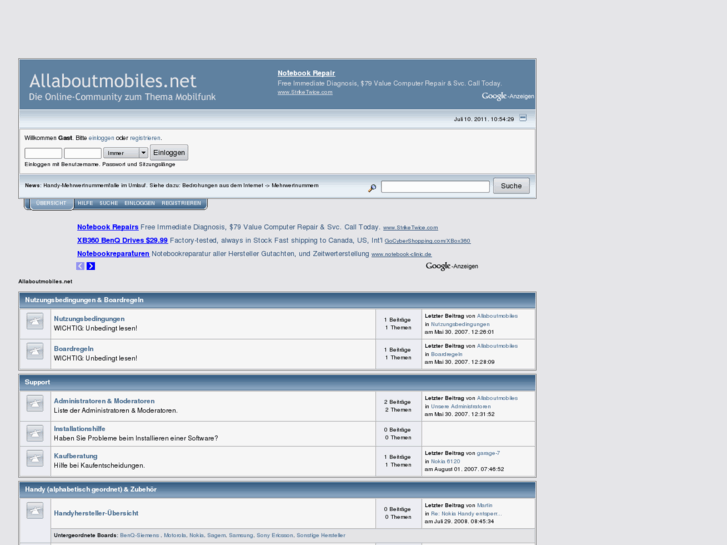Open BenQ-Siemens sub-board link
Viewport: 727px width, 545px height.
pos(139,535)
